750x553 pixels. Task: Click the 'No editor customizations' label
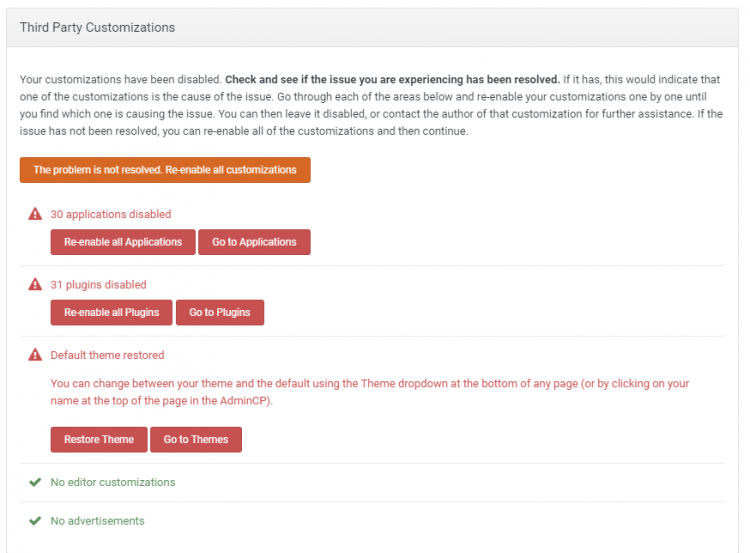[113, 482]
